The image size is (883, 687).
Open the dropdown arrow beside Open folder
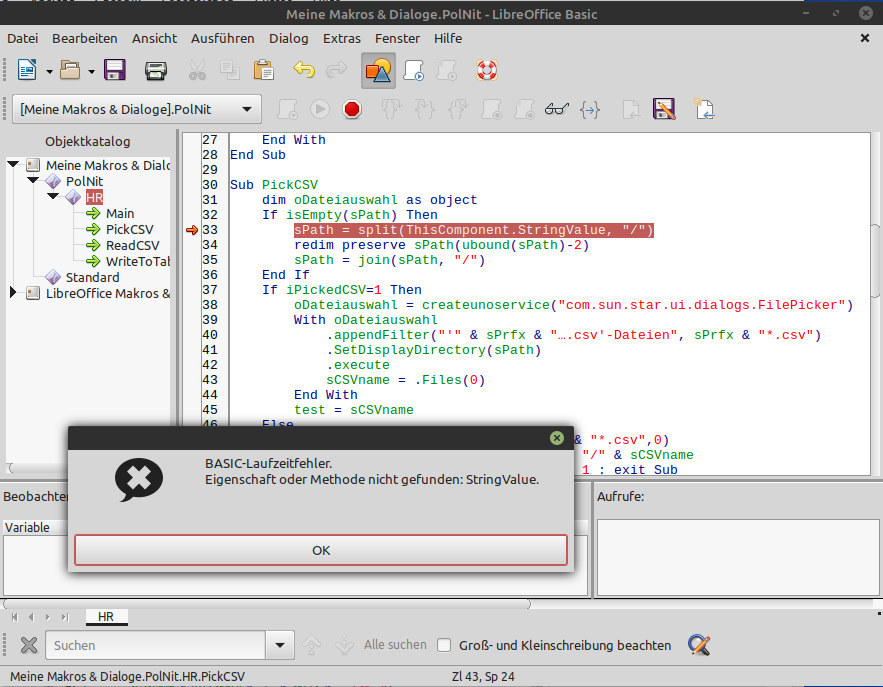pos(91,72)
